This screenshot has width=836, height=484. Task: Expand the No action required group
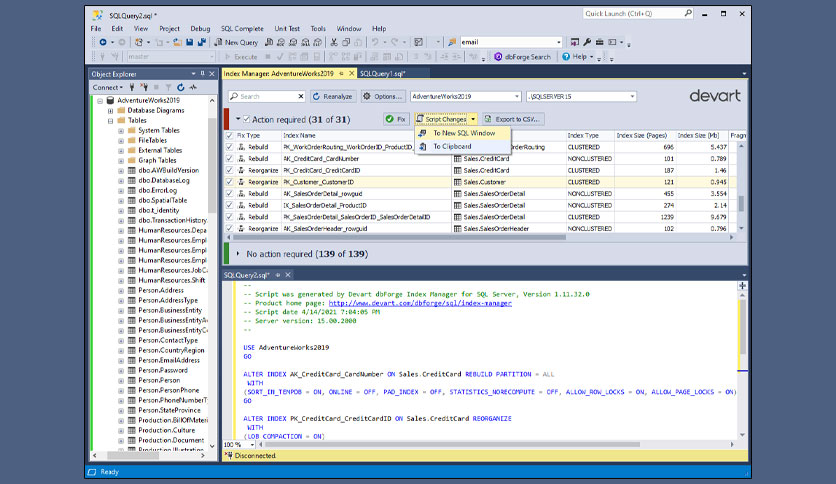coord(238,254)
